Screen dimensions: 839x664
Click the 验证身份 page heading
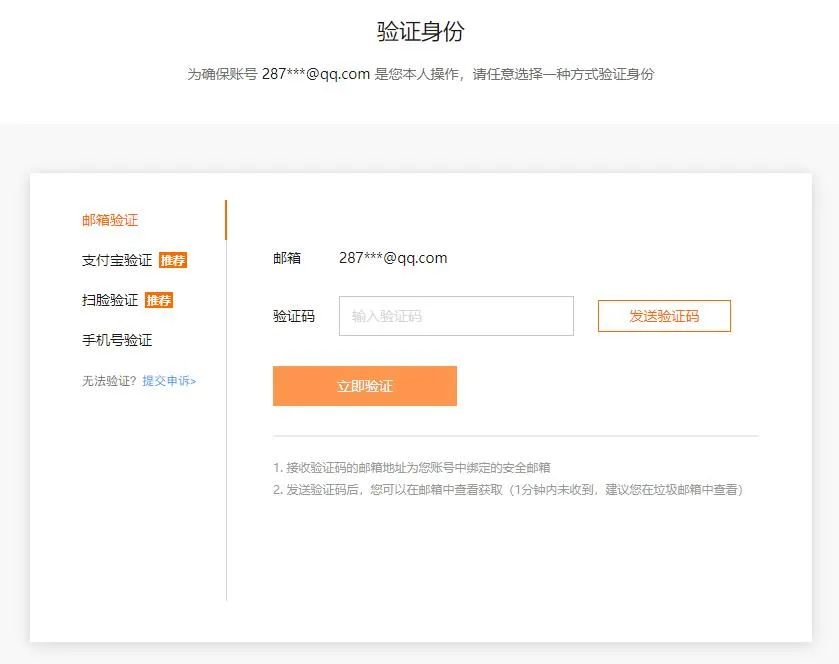pos(420,31)
